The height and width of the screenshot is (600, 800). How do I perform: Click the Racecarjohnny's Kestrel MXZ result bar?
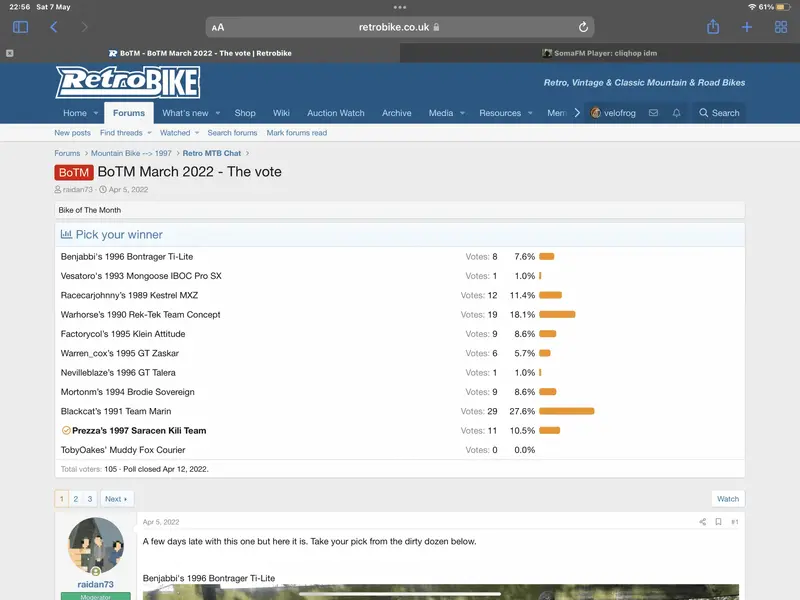tap(551, 295)
